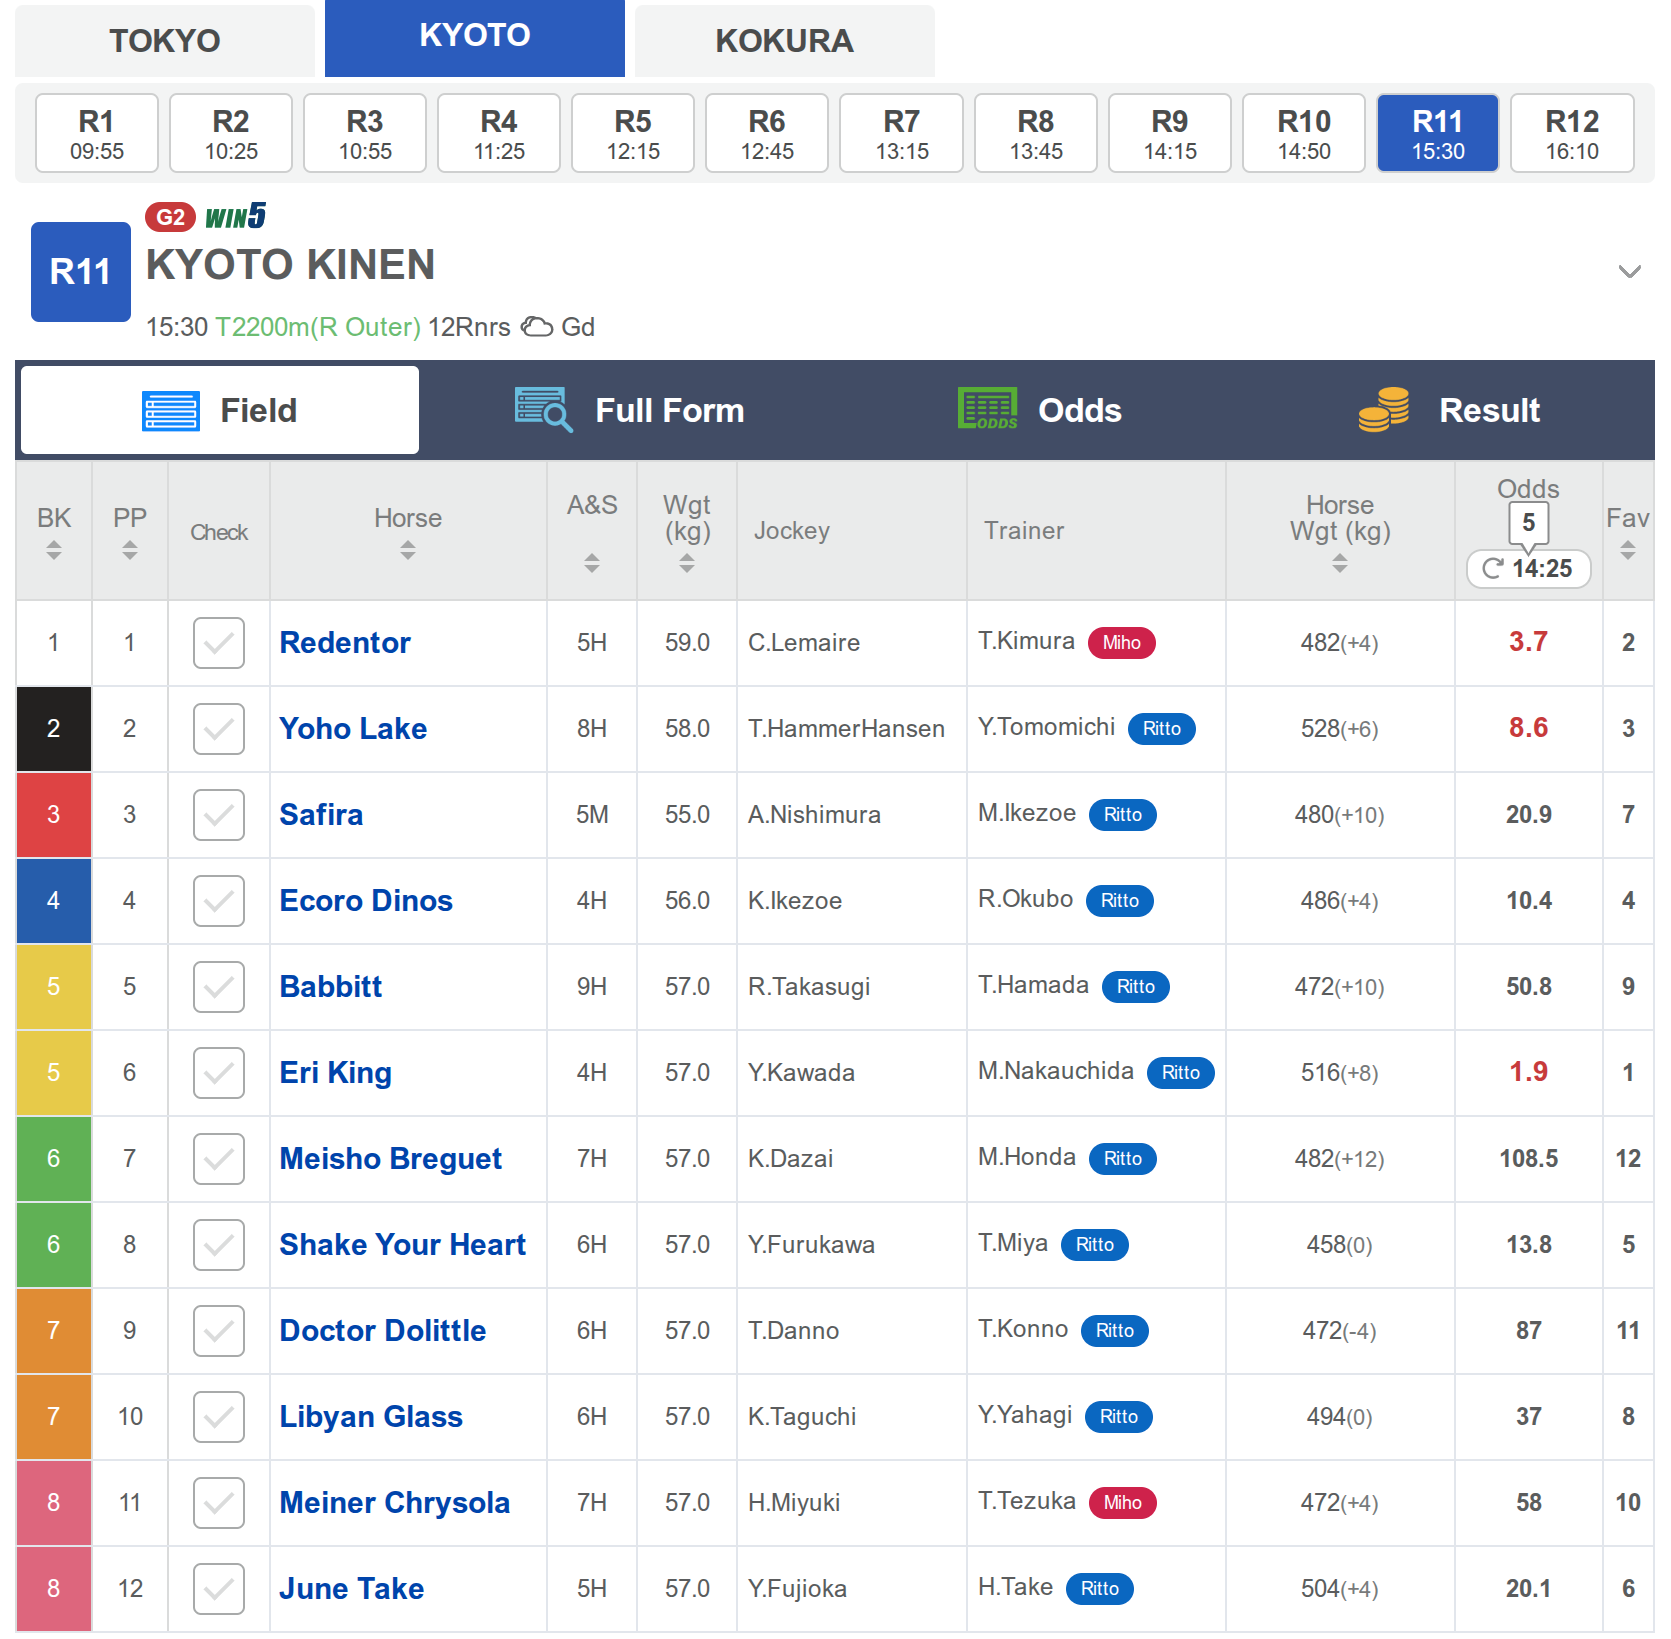Select the Babbitt checkbox

(219, 987)
